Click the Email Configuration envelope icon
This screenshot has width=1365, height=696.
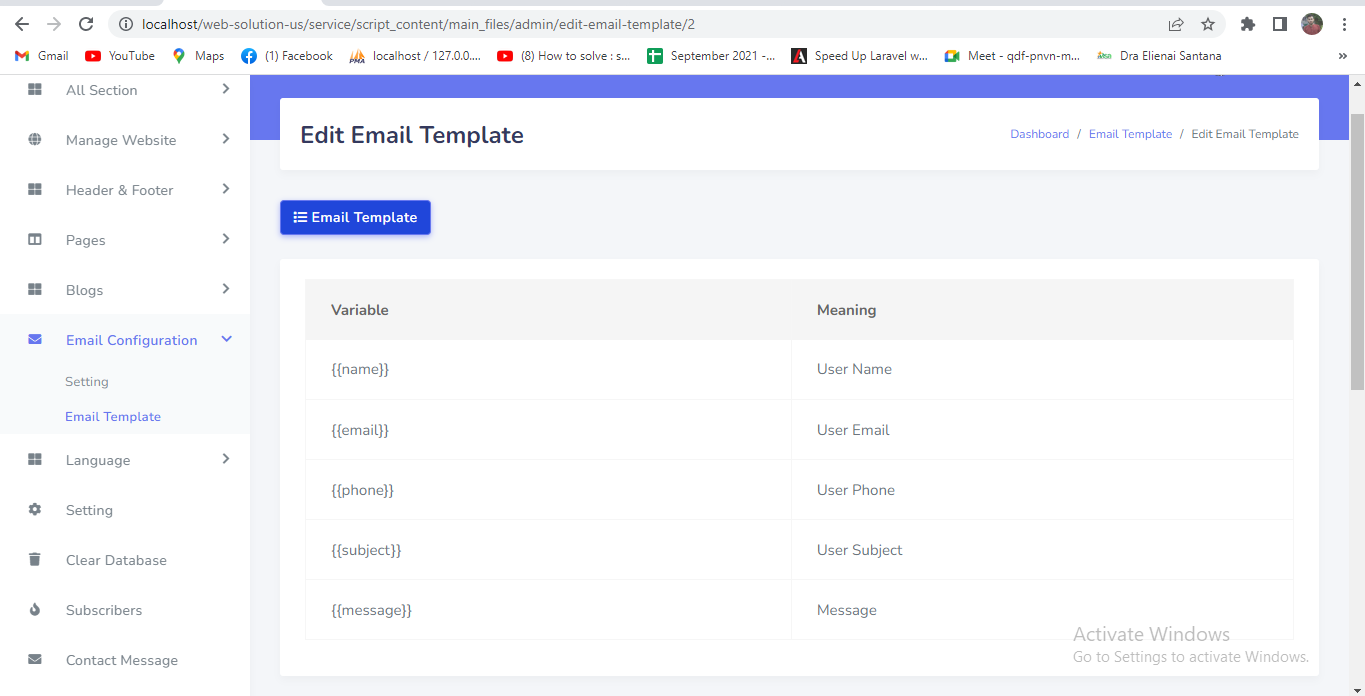click(x=35, y=340)
